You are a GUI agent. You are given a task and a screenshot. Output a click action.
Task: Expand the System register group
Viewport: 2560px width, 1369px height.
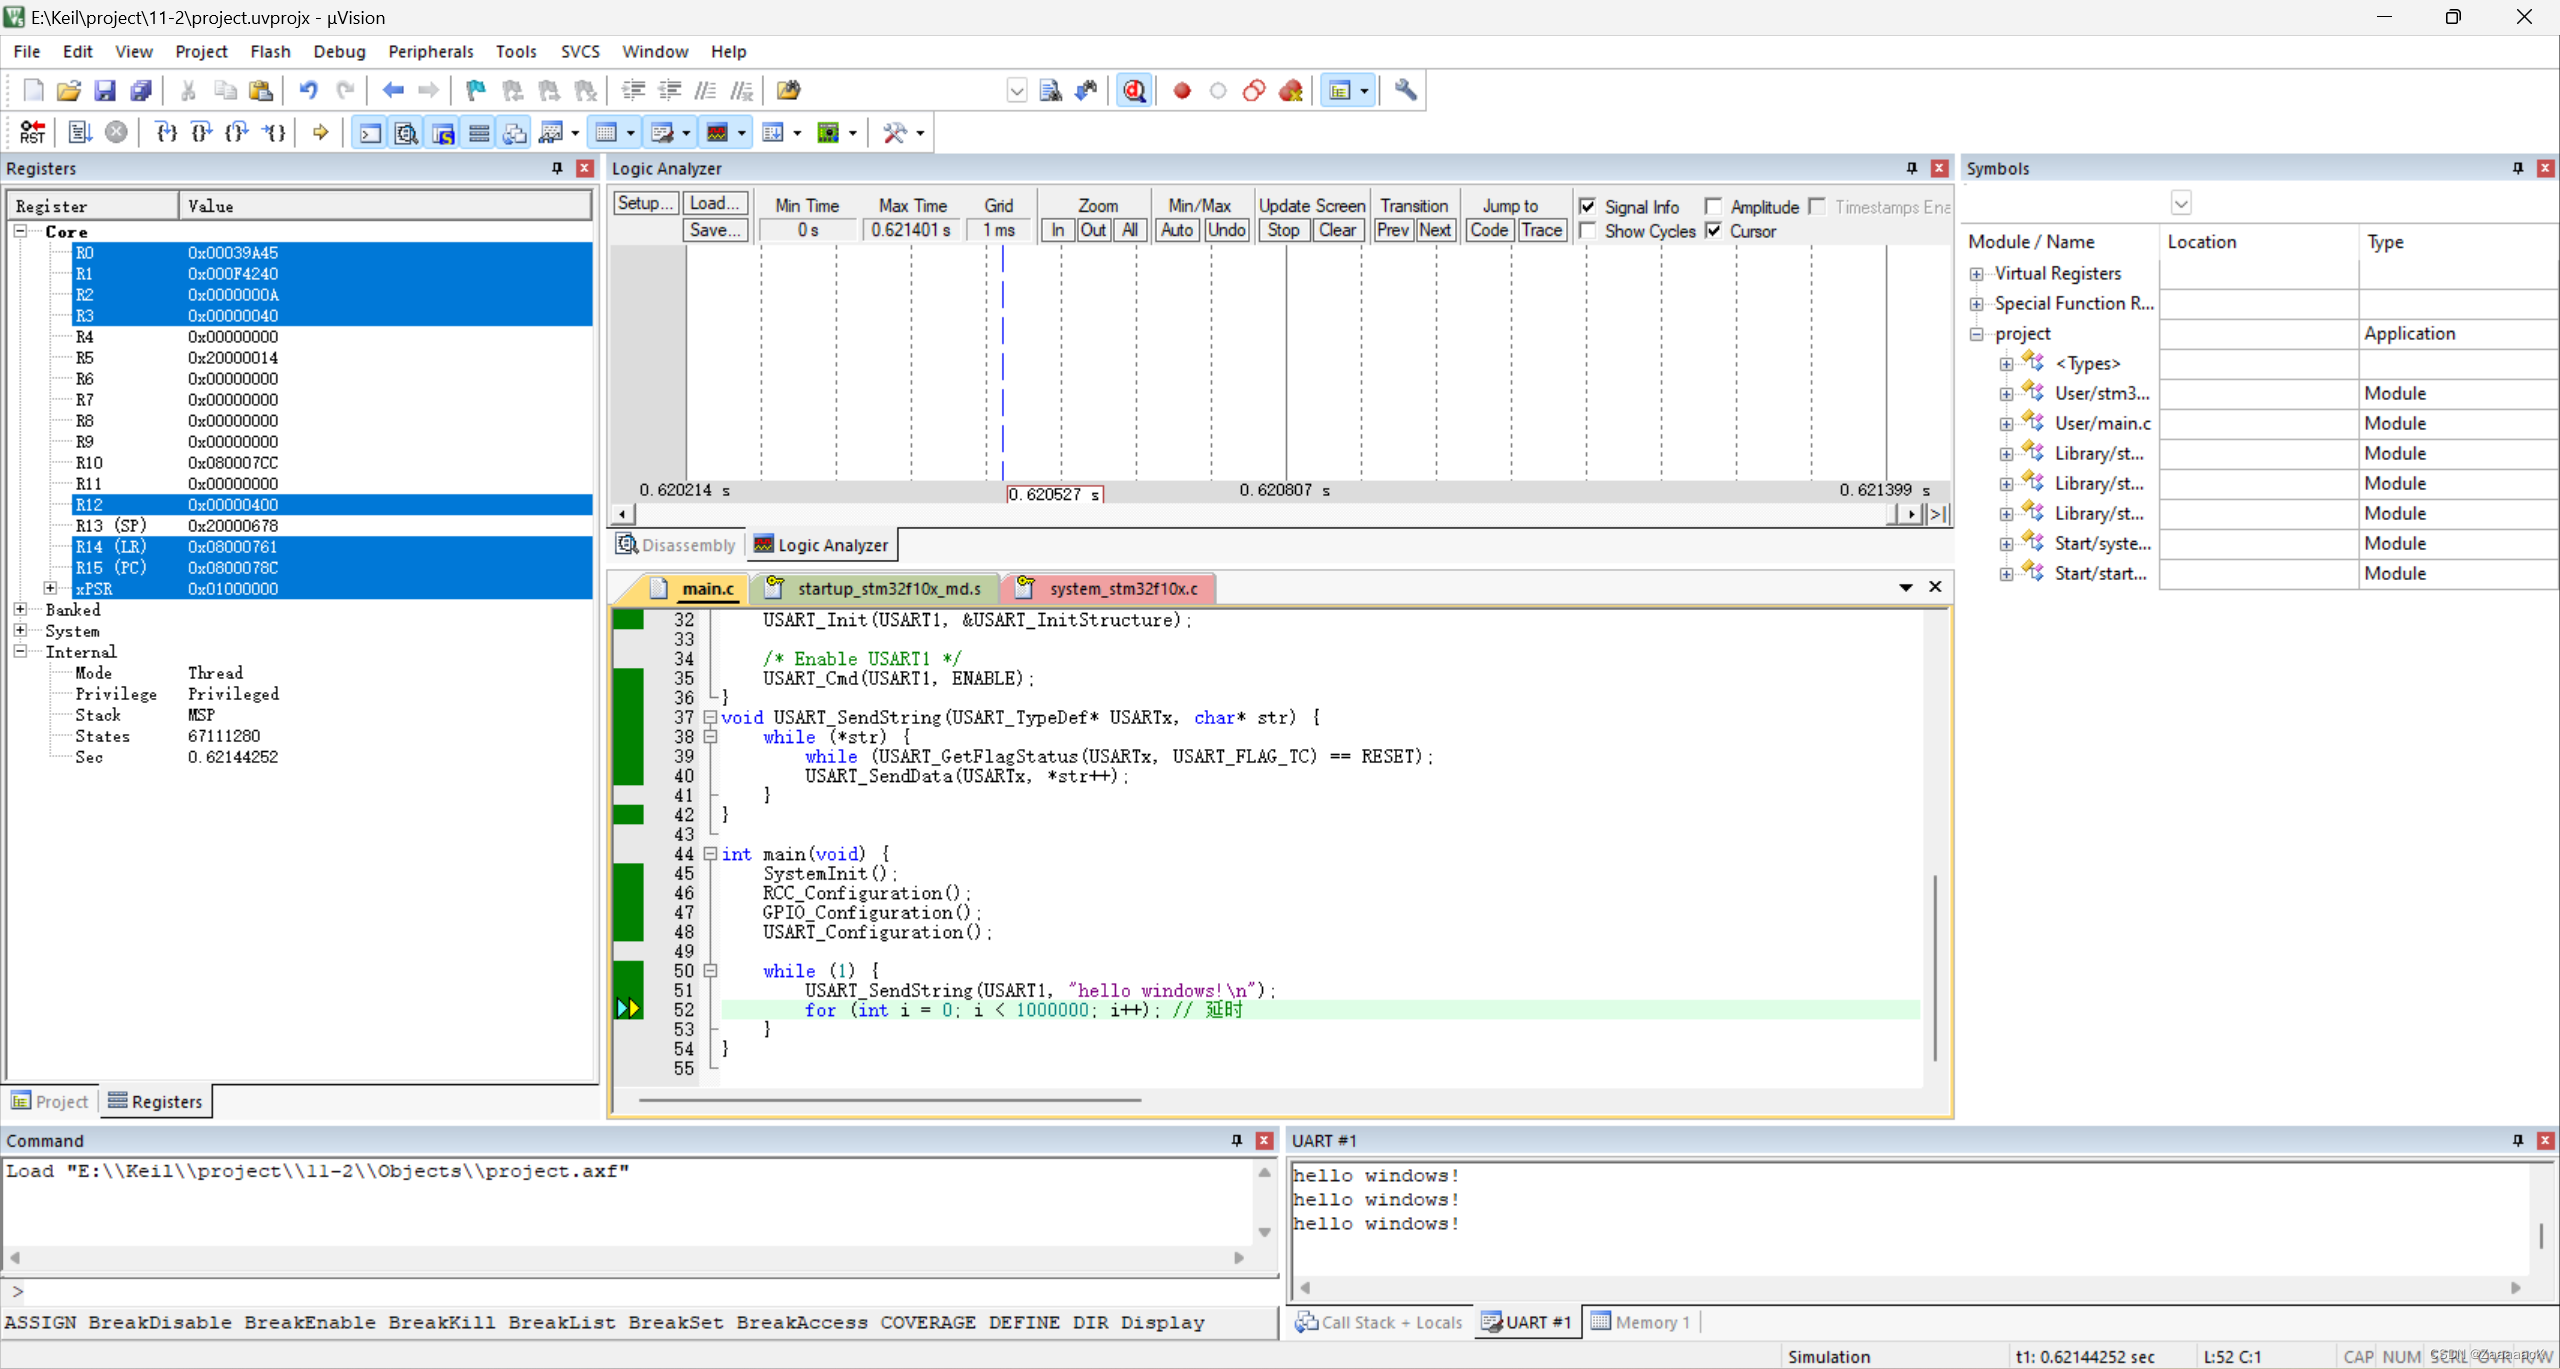pyautogui.click(x=20, y=630)
